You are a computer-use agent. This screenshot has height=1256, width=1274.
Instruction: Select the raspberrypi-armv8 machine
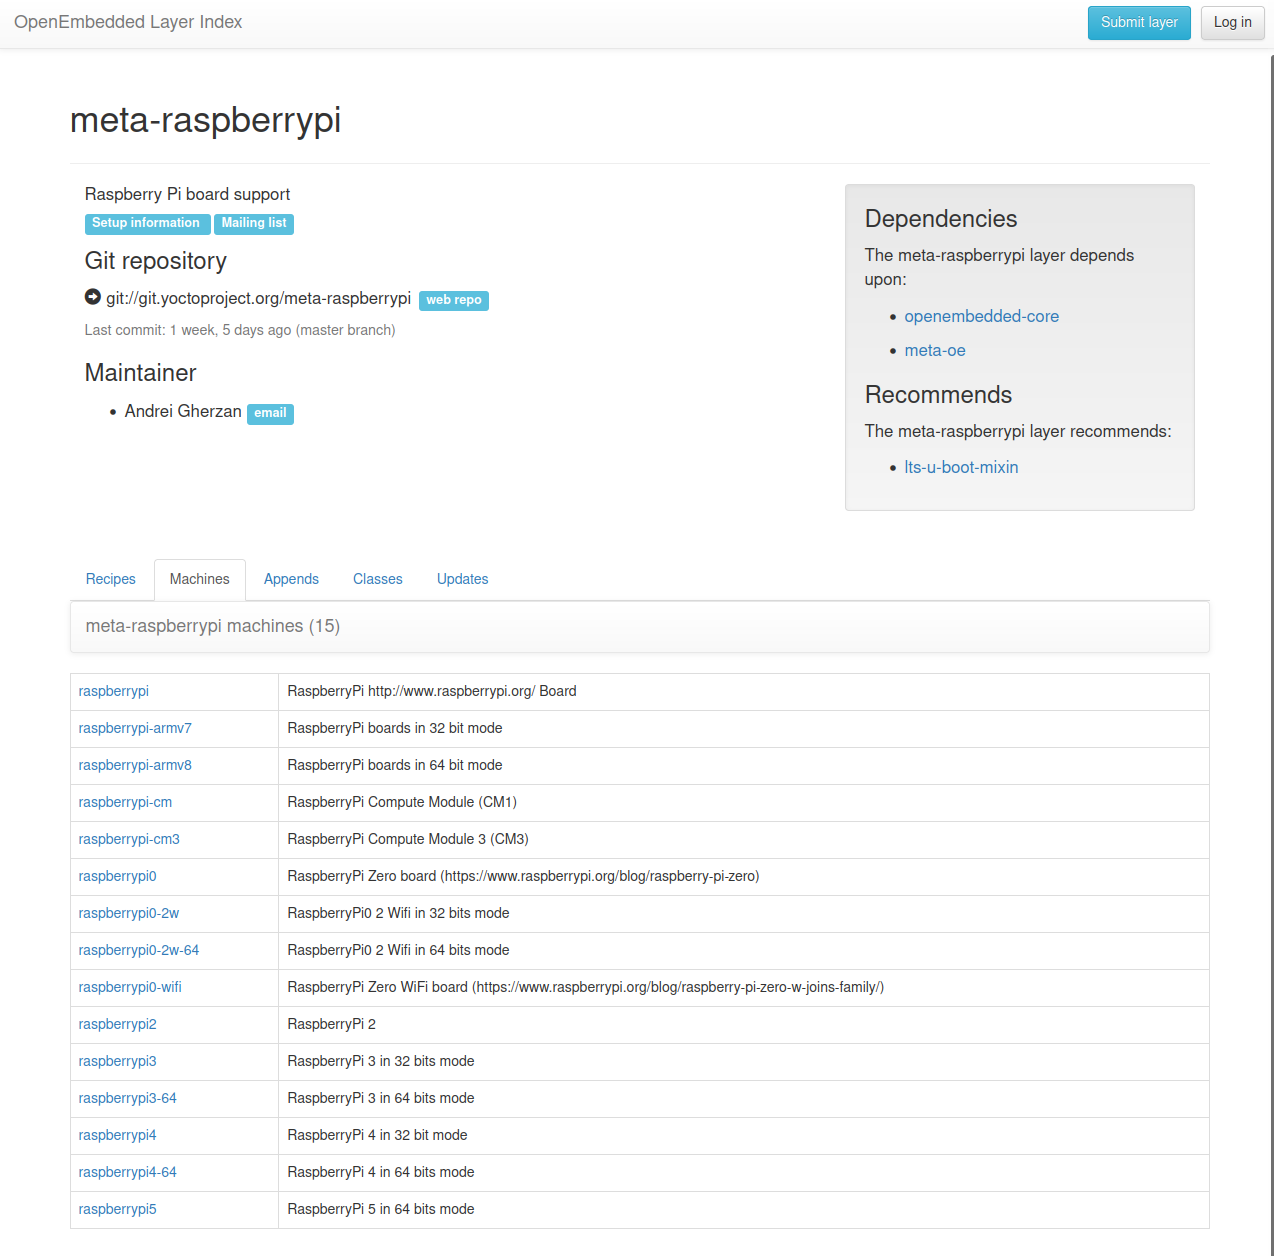coord(135,765)
